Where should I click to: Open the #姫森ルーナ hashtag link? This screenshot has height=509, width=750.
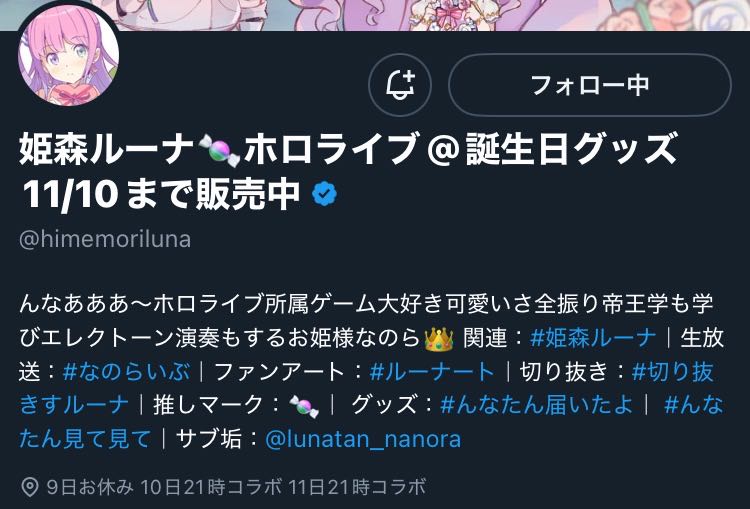pyautogui.click(x=593, y=338)
